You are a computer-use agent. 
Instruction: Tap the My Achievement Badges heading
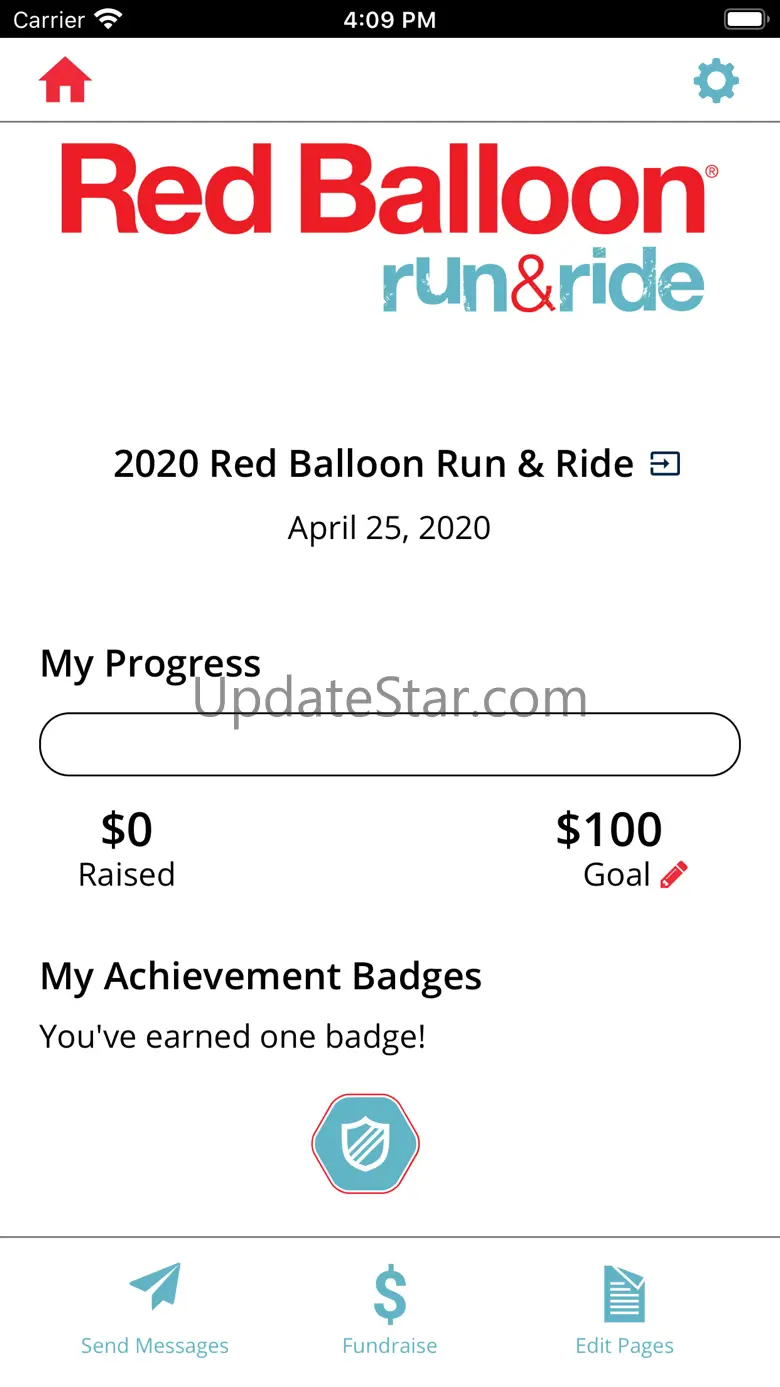(261, 976)
